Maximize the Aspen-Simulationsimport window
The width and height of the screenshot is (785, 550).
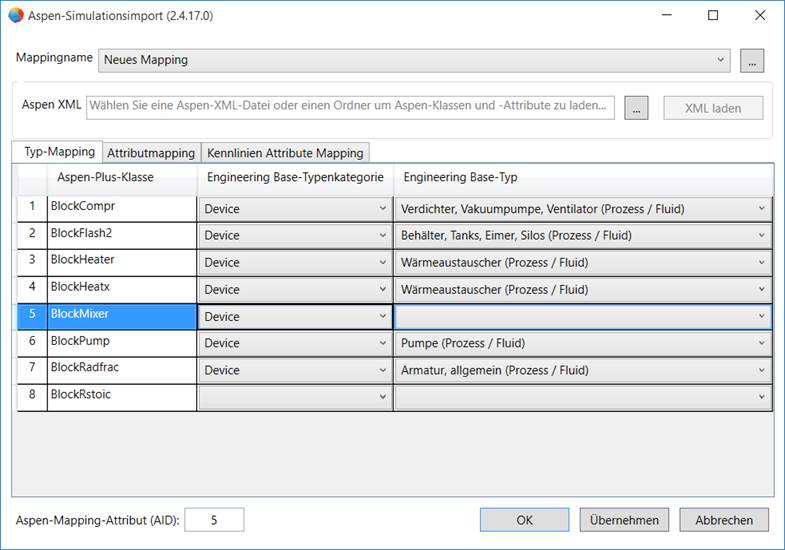click(713, 16)
